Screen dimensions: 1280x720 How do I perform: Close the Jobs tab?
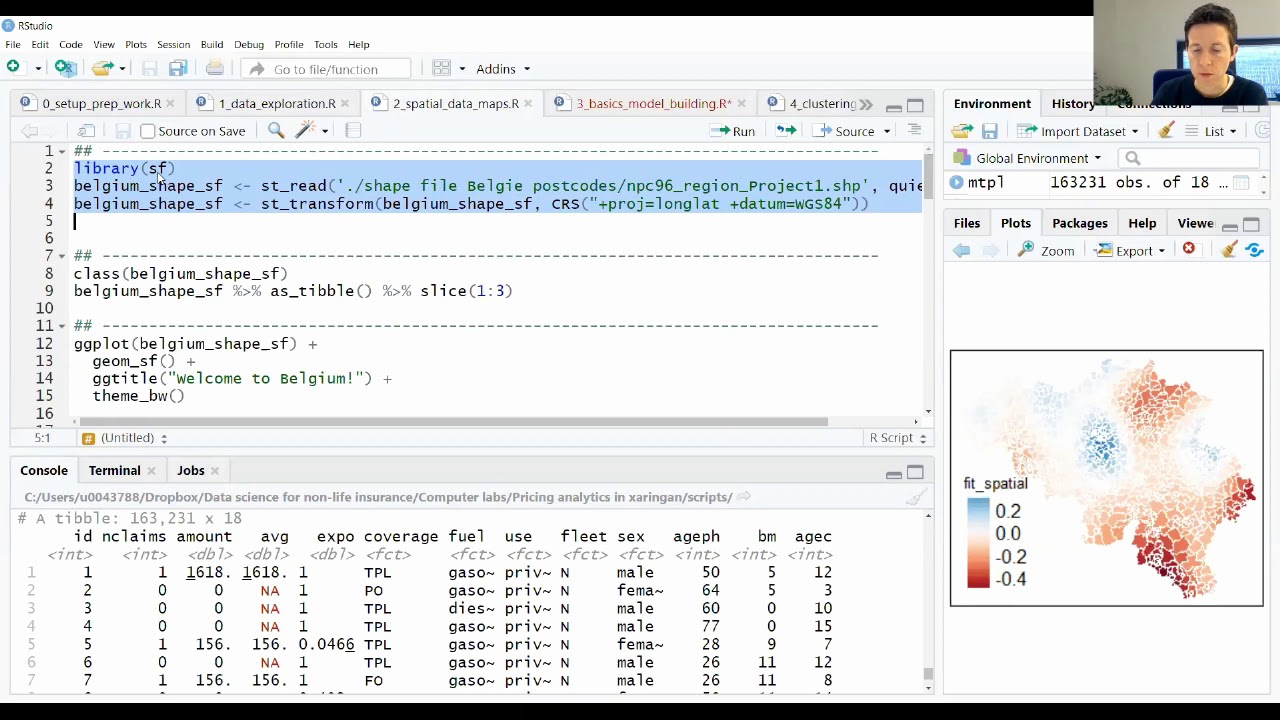[214, 471]
